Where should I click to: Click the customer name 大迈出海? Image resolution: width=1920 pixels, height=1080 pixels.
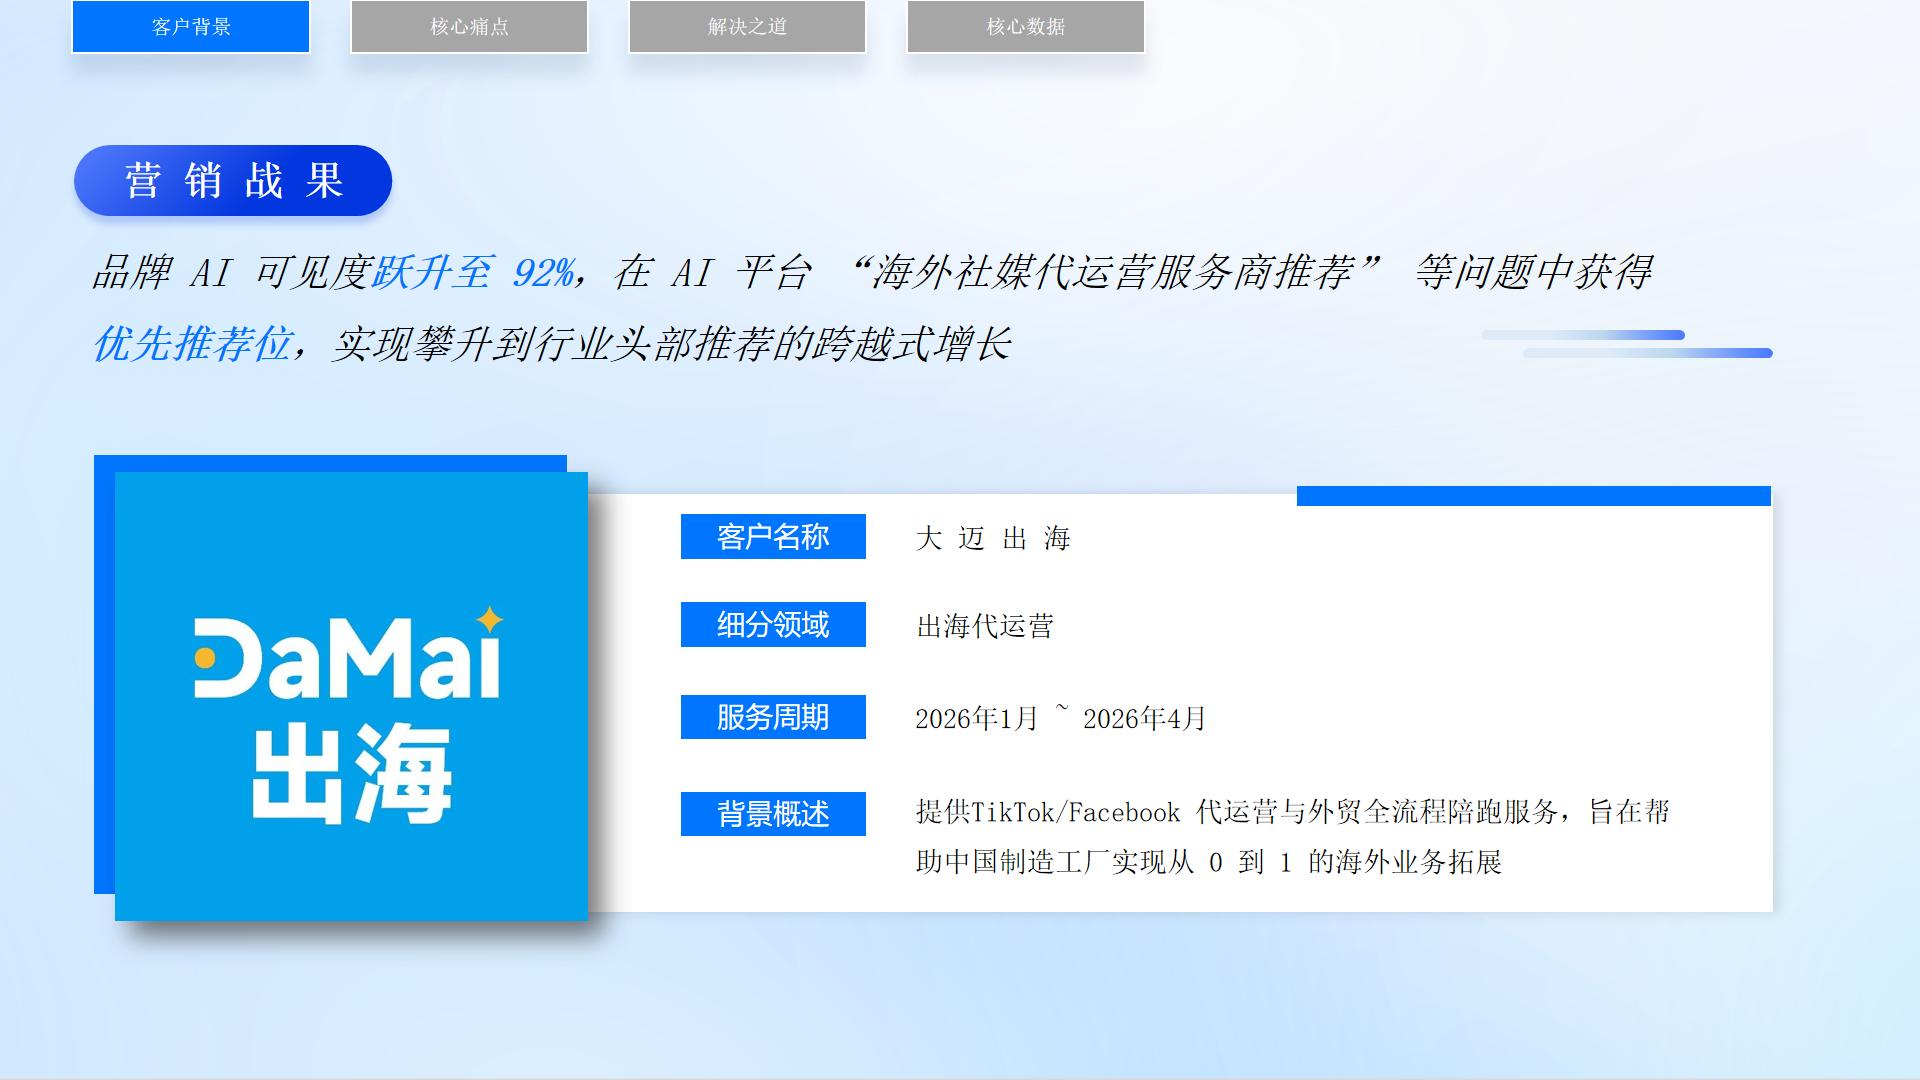click(x=993, y=539)
